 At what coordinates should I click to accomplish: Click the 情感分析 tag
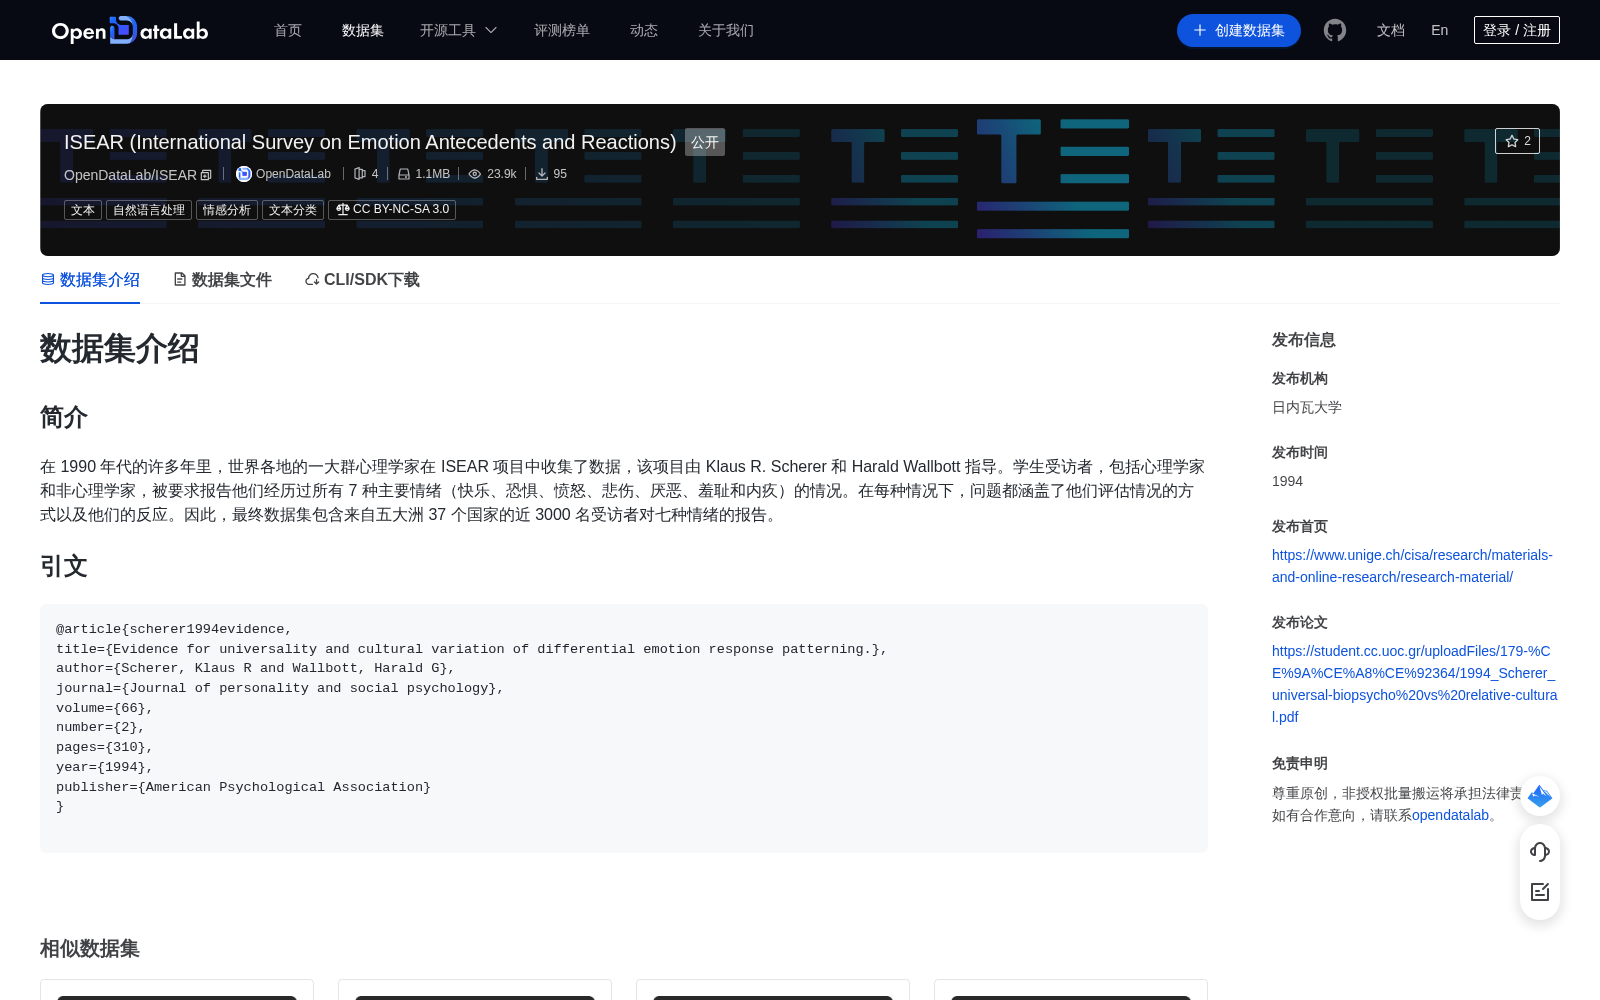227,210
